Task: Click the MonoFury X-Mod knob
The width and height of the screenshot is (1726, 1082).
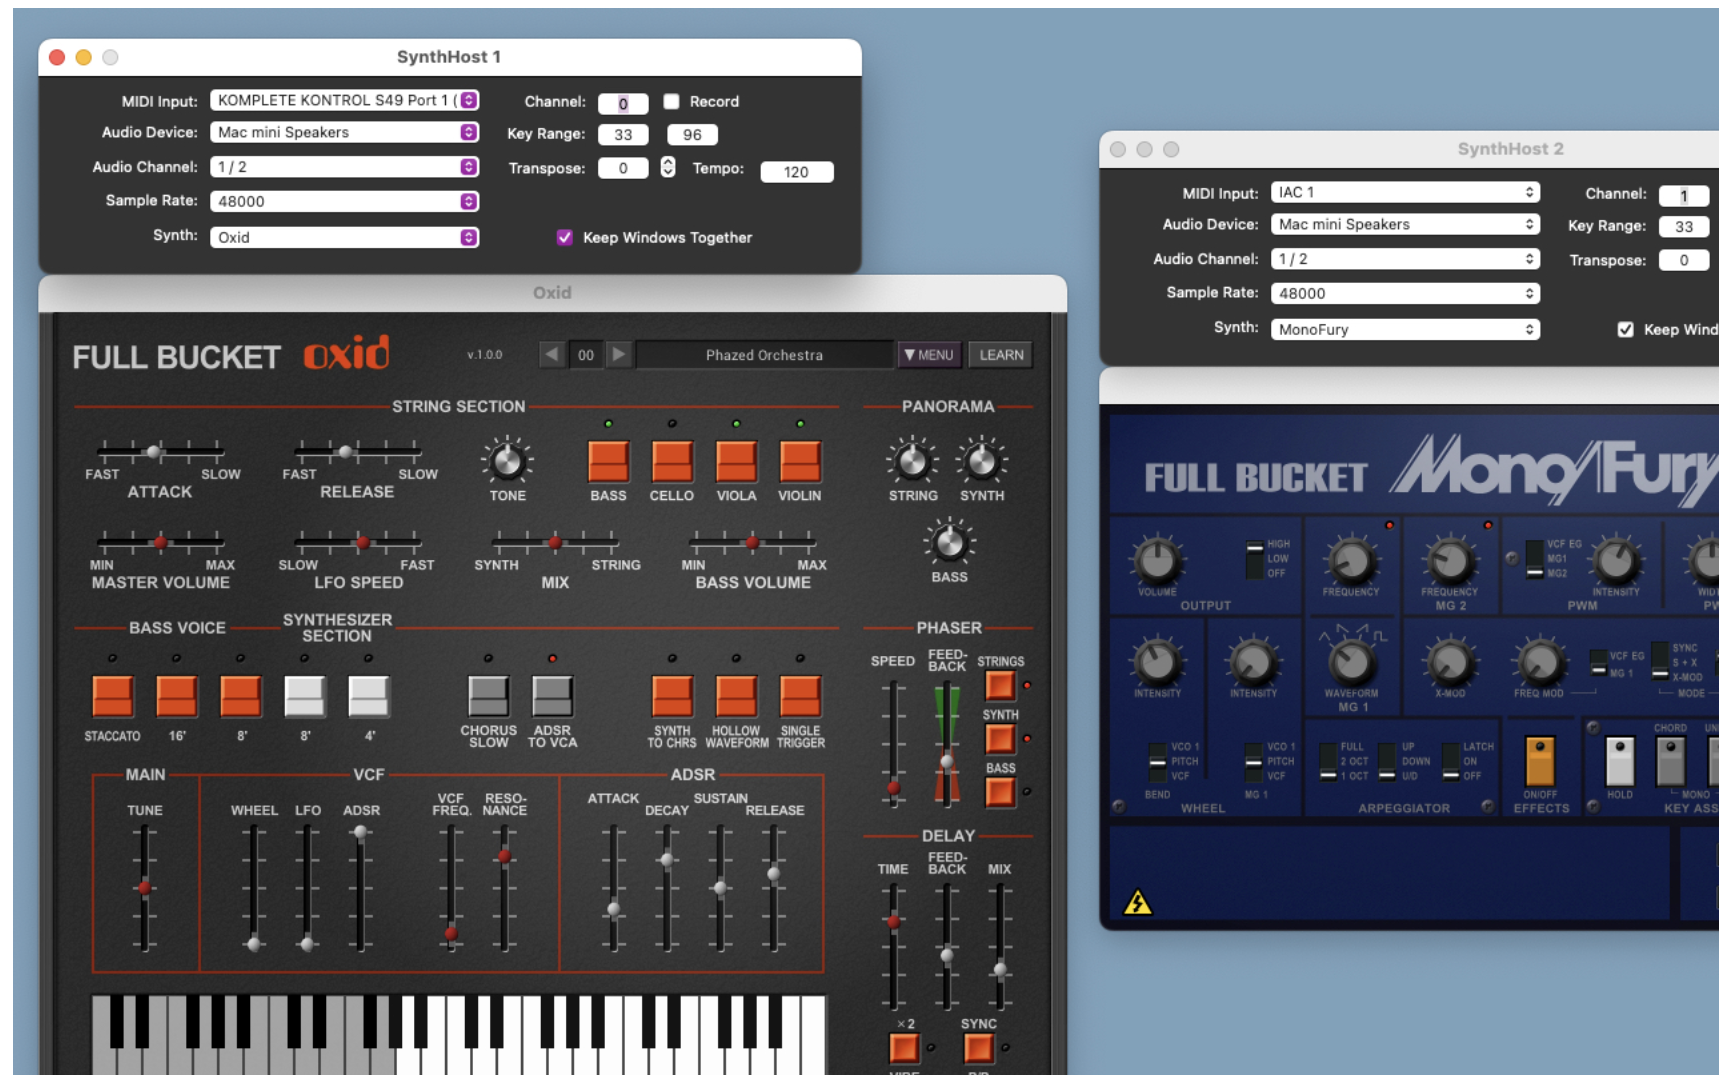Action: [1449, 661]
